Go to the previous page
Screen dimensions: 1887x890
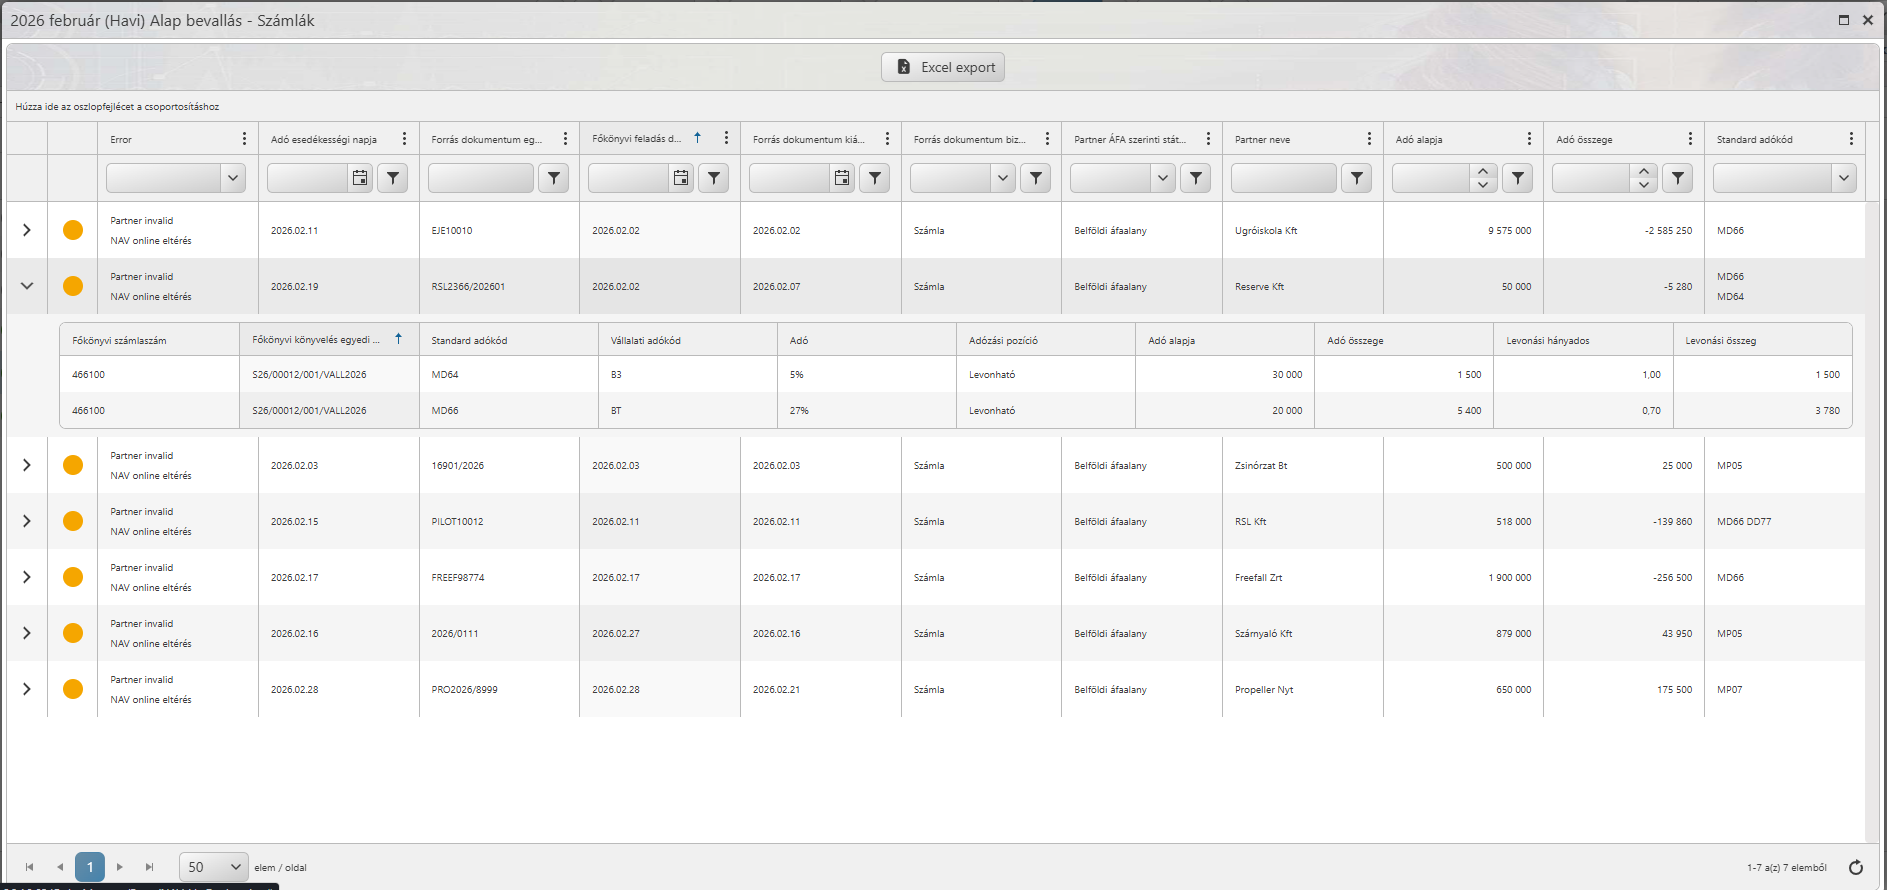click(x=60, y=867)
